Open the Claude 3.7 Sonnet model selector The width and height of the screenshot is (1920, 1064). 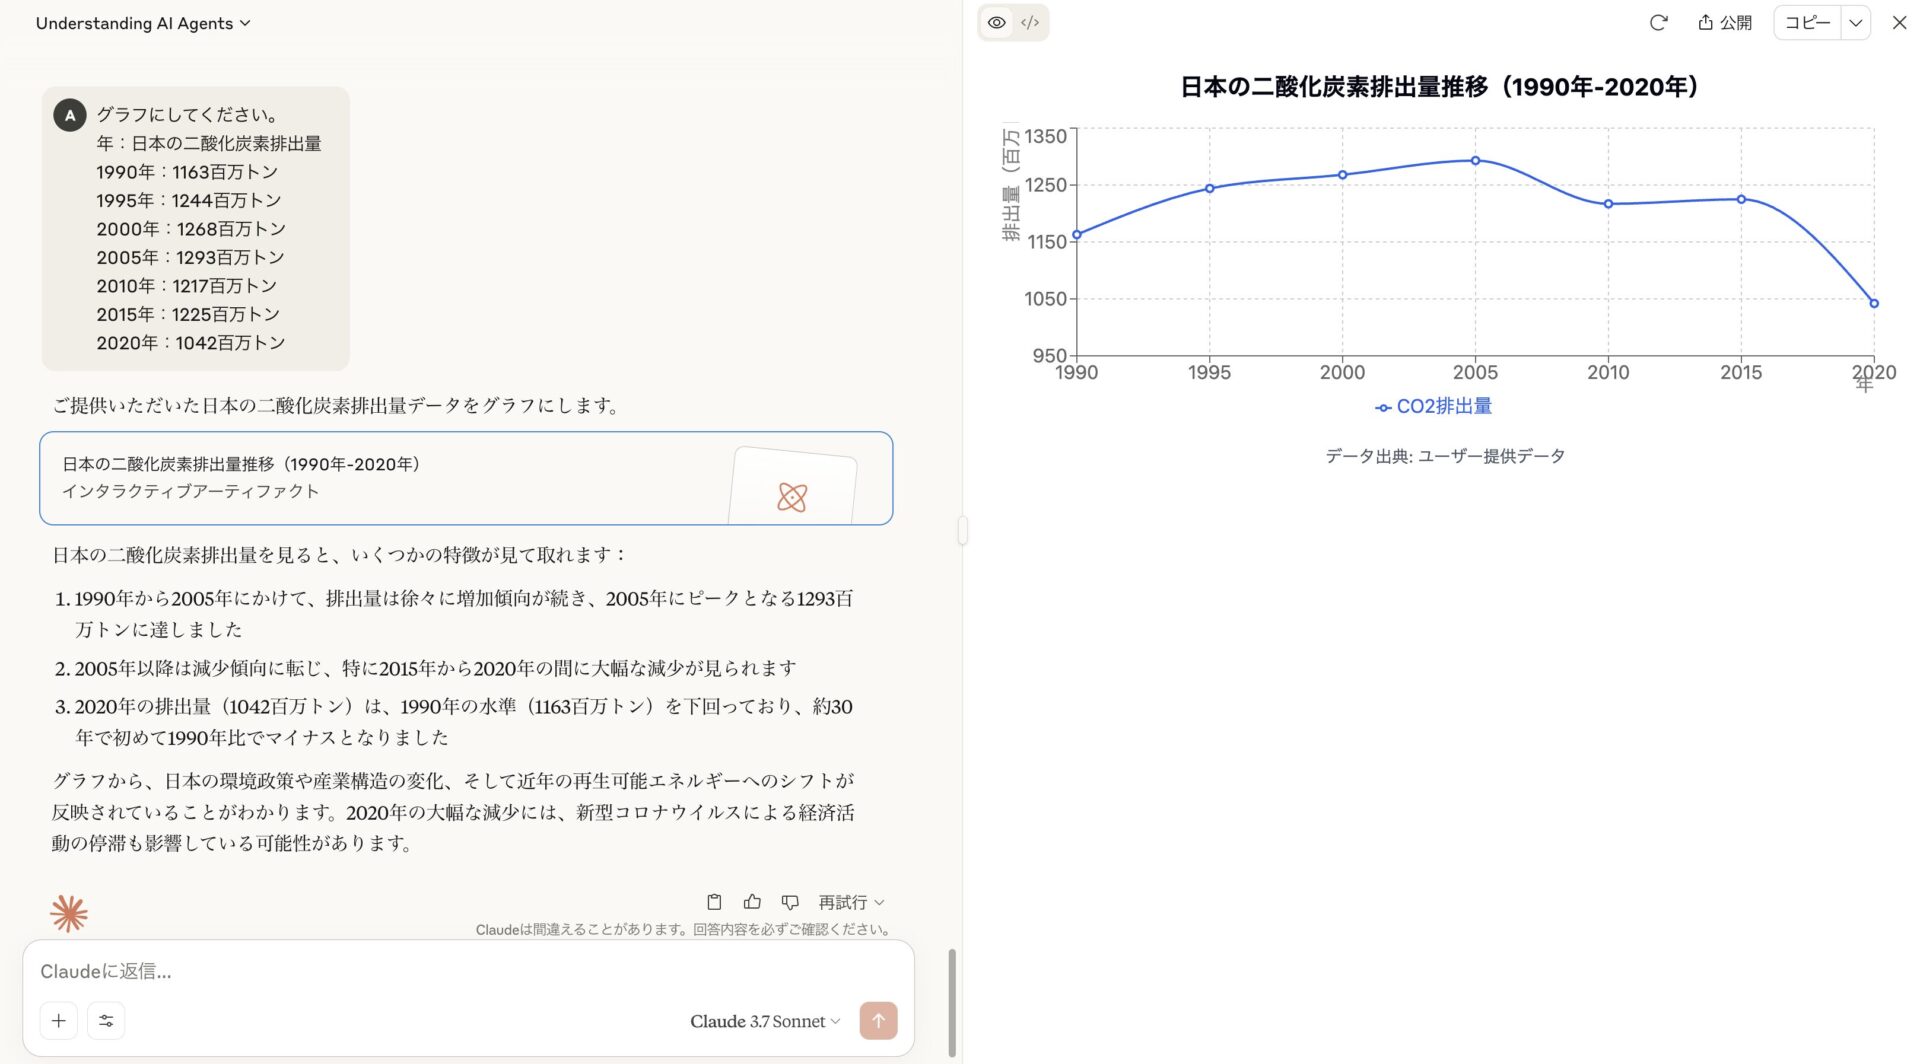765,1021
